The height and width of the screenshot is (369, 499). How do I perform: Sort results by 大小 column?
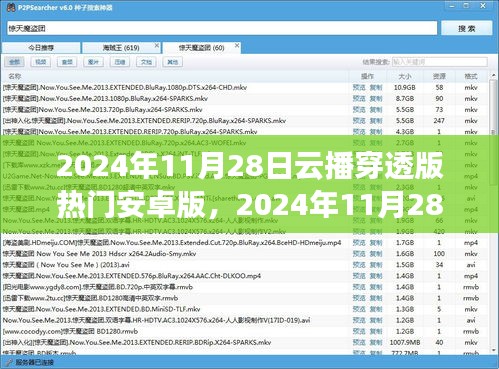tap(405, 76)
